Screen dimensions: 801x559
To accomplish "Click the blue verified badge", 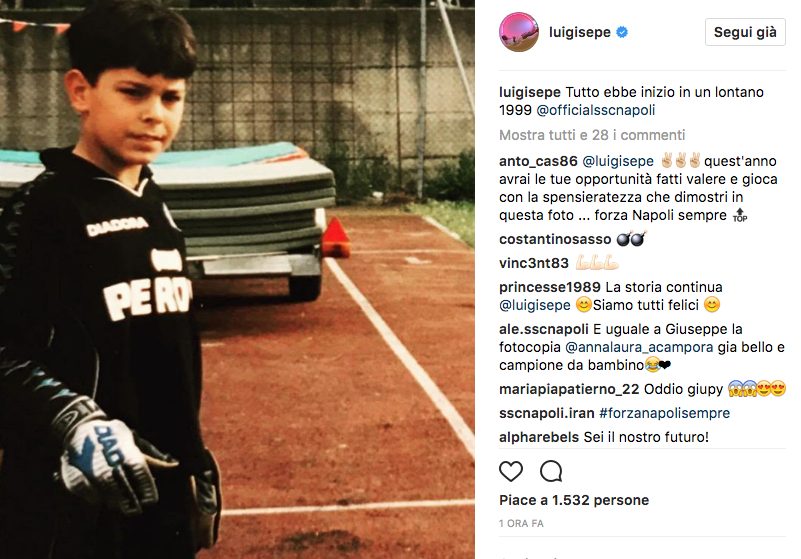I will [x=622, y=32].
